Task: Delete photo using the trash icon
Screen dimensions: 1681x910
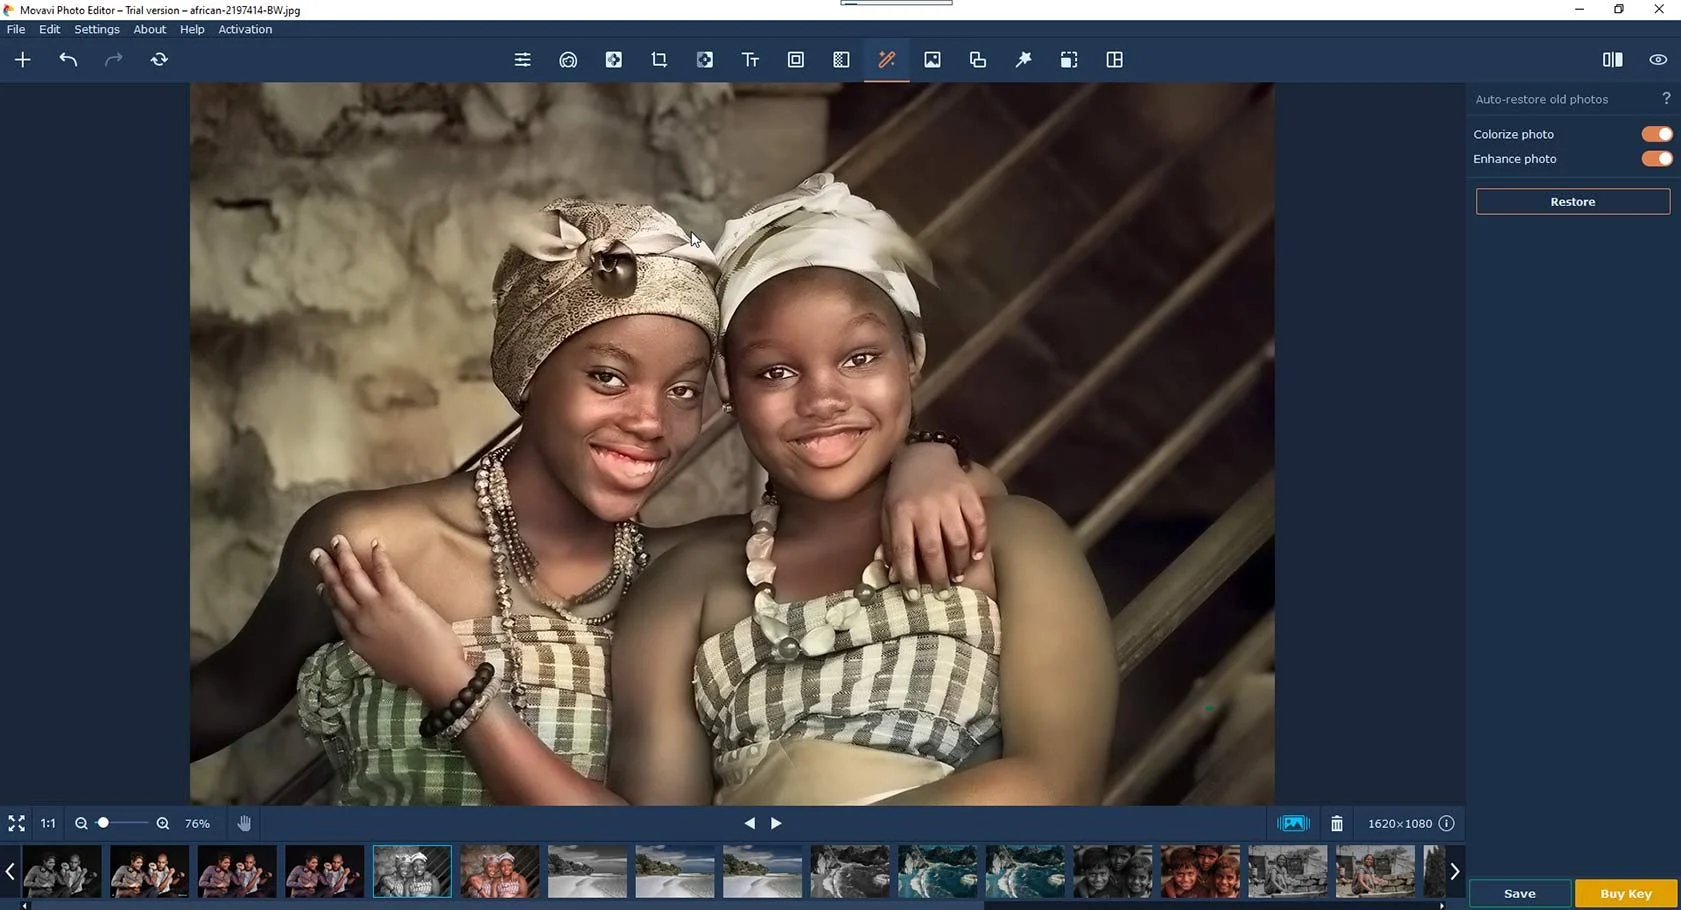Action: click(x=1336, y=824)
